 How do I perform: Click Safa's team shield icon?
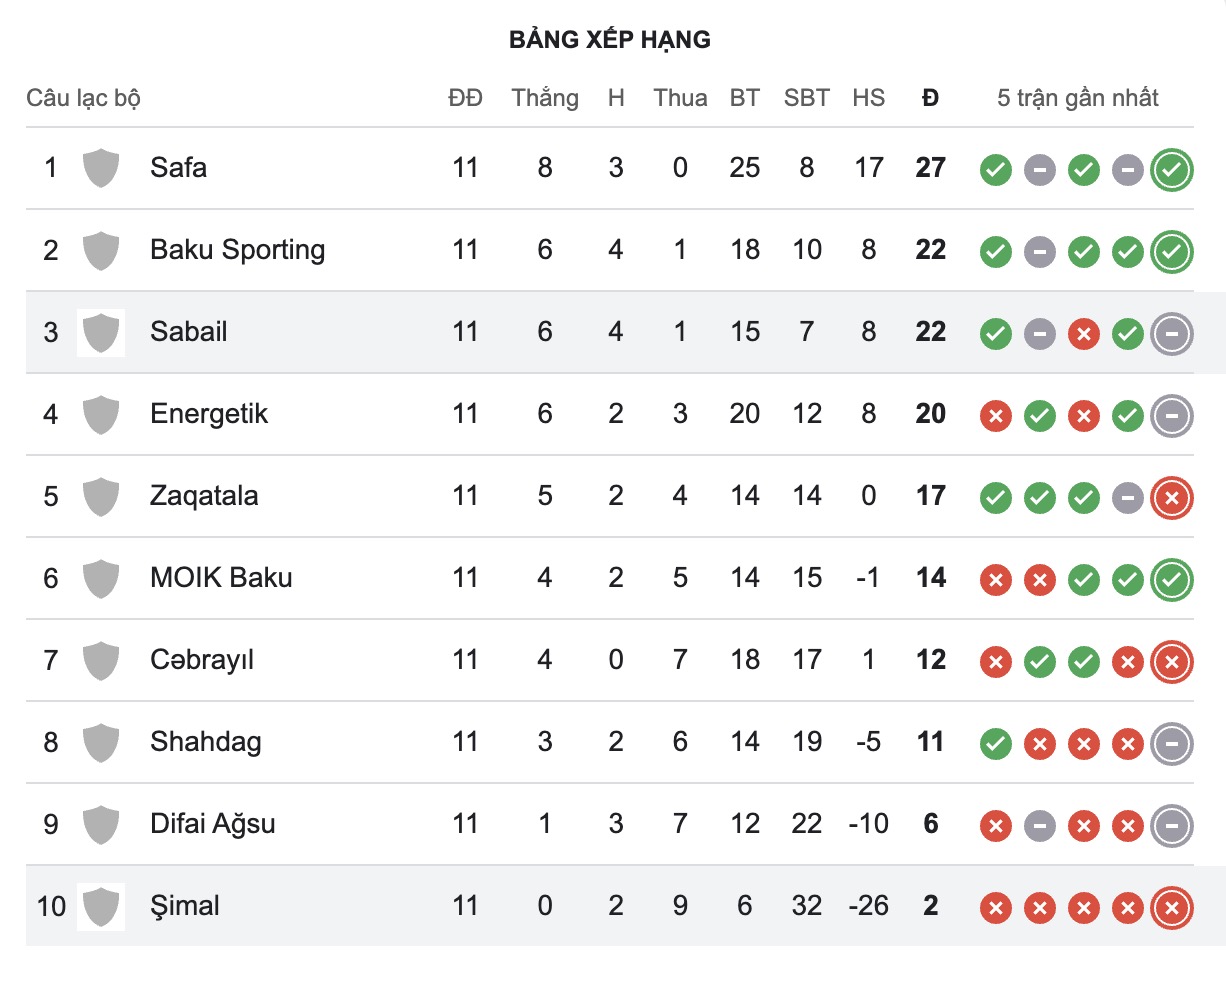(x=100, y=169)
